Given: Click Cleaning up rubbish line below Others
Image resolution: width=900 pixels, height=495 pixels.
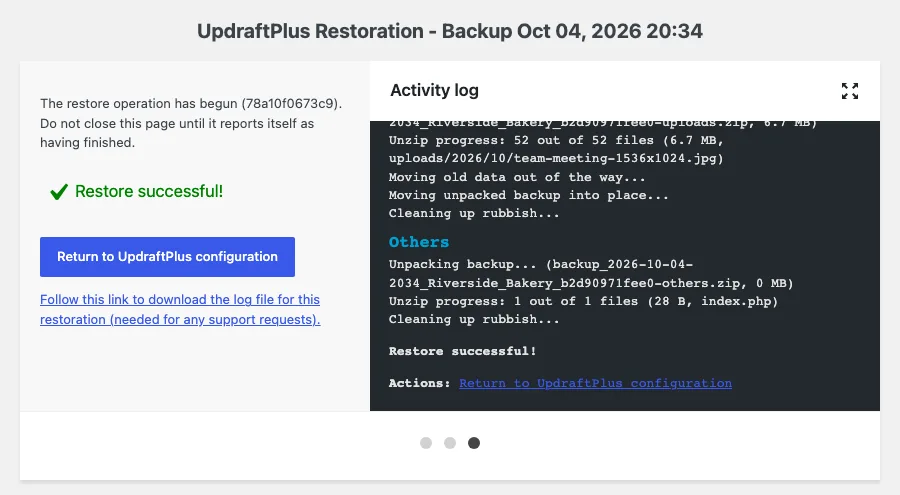Looking at the screenshot, I should tap(474, 319).
